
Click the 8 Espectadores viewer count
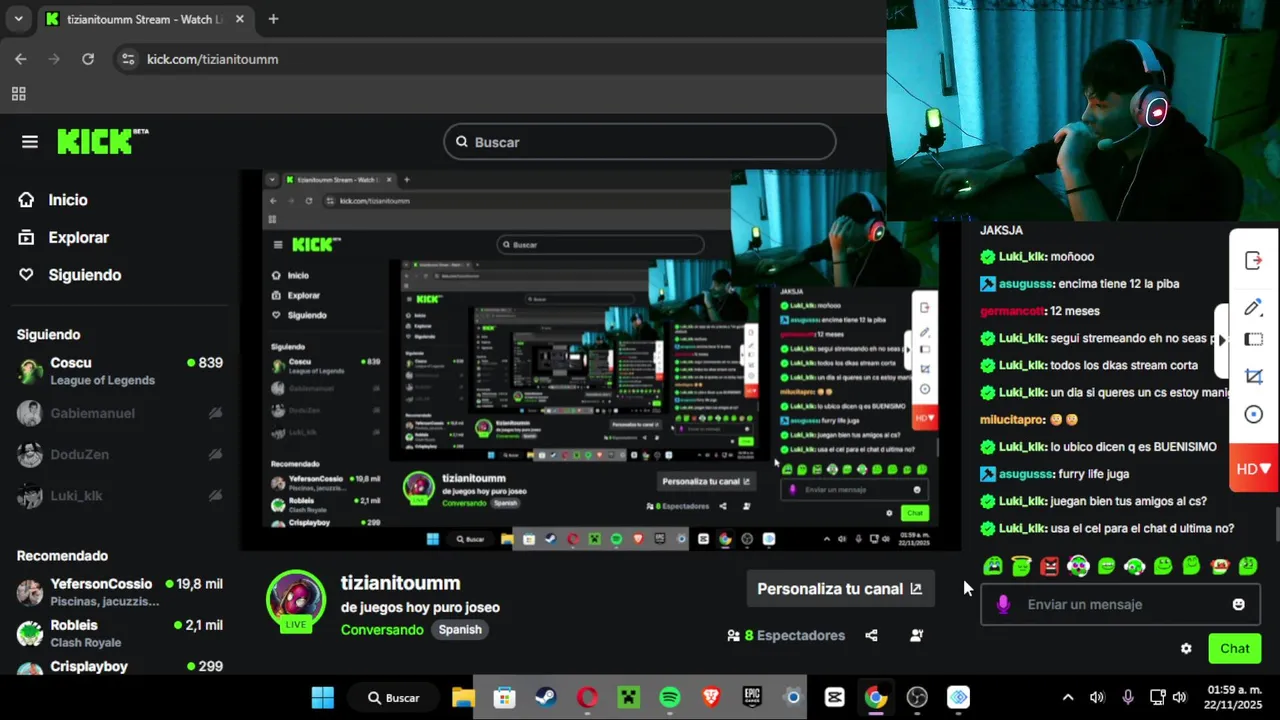click(786, 635)
